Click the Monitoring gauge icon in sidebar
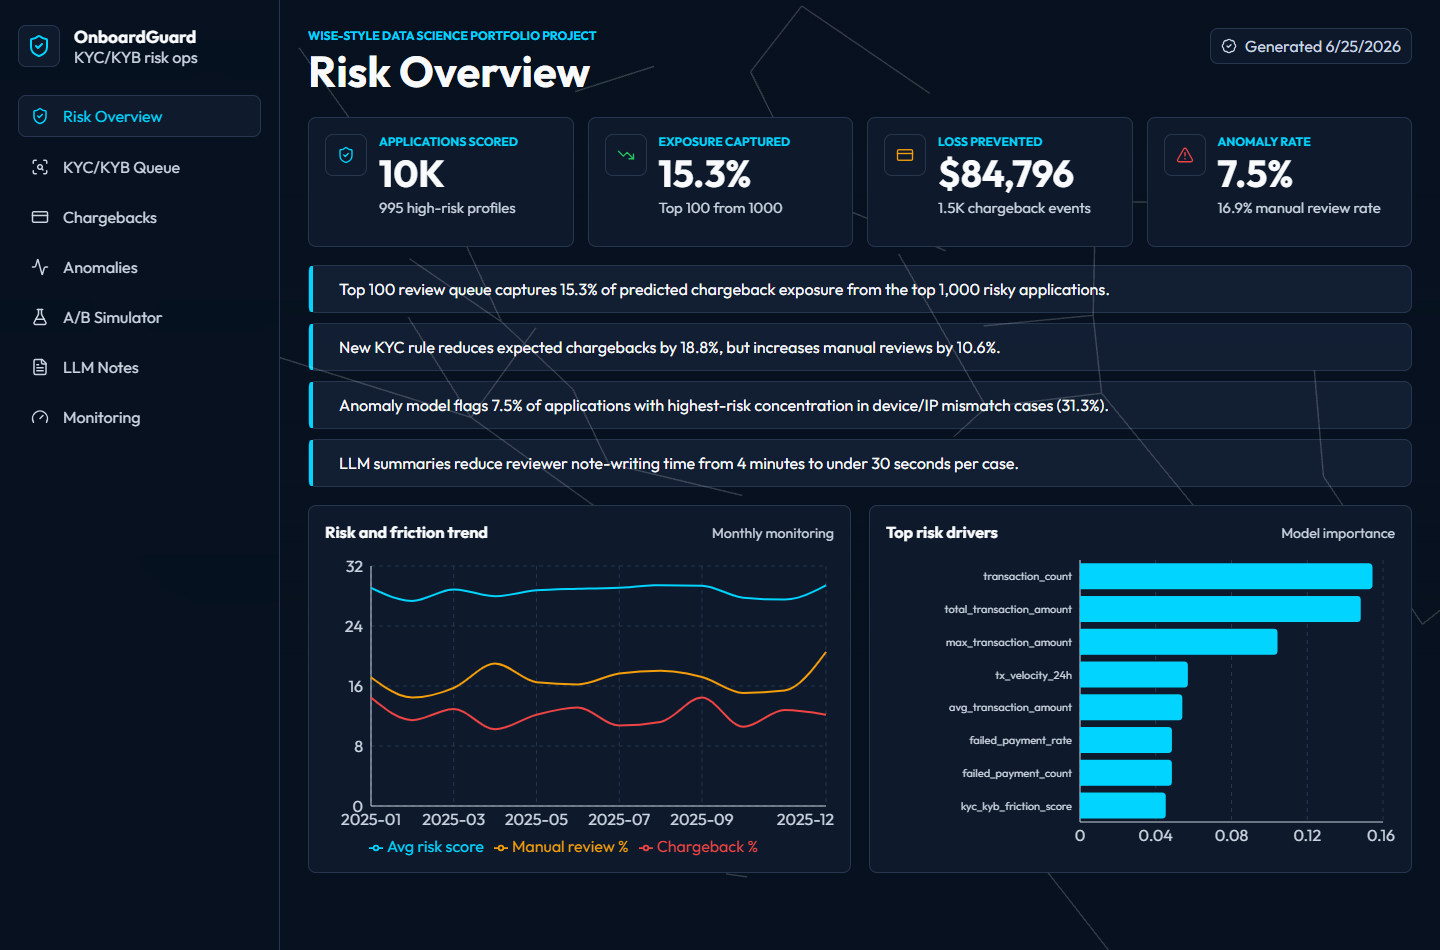The image size is (1440, 950). (40, 417)
